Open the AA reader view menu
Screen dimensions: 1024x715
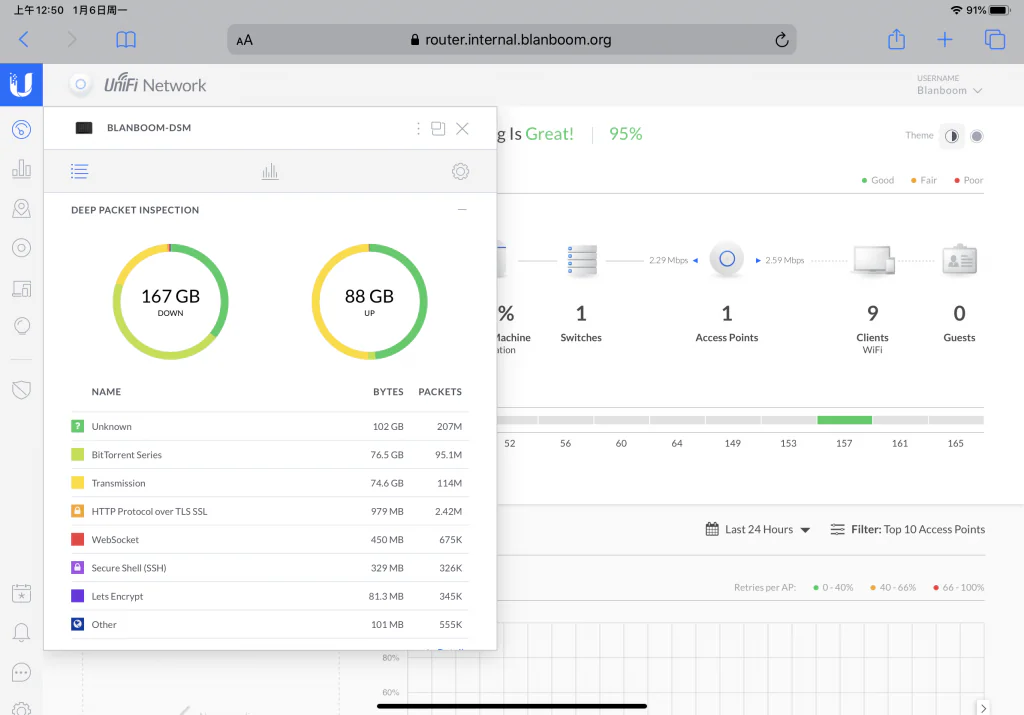244,40
